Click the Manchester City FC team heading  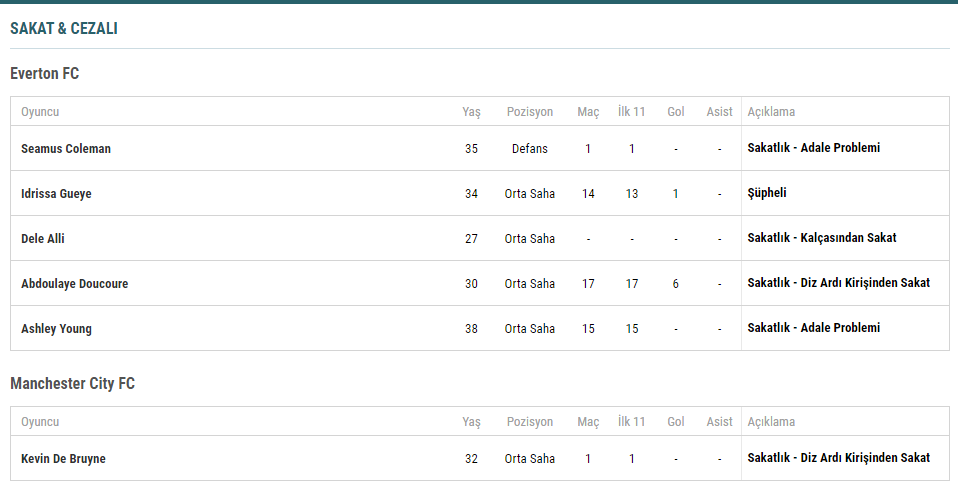72,383
